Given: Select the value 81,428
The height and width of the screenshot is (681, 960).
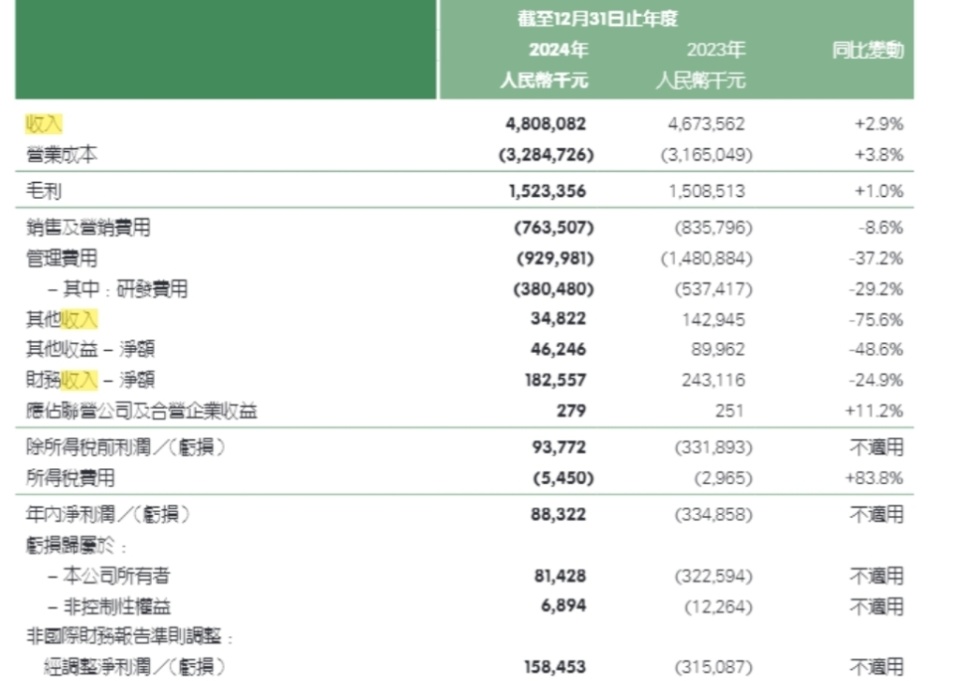Looking at the screenshot, I should [560, 576].
